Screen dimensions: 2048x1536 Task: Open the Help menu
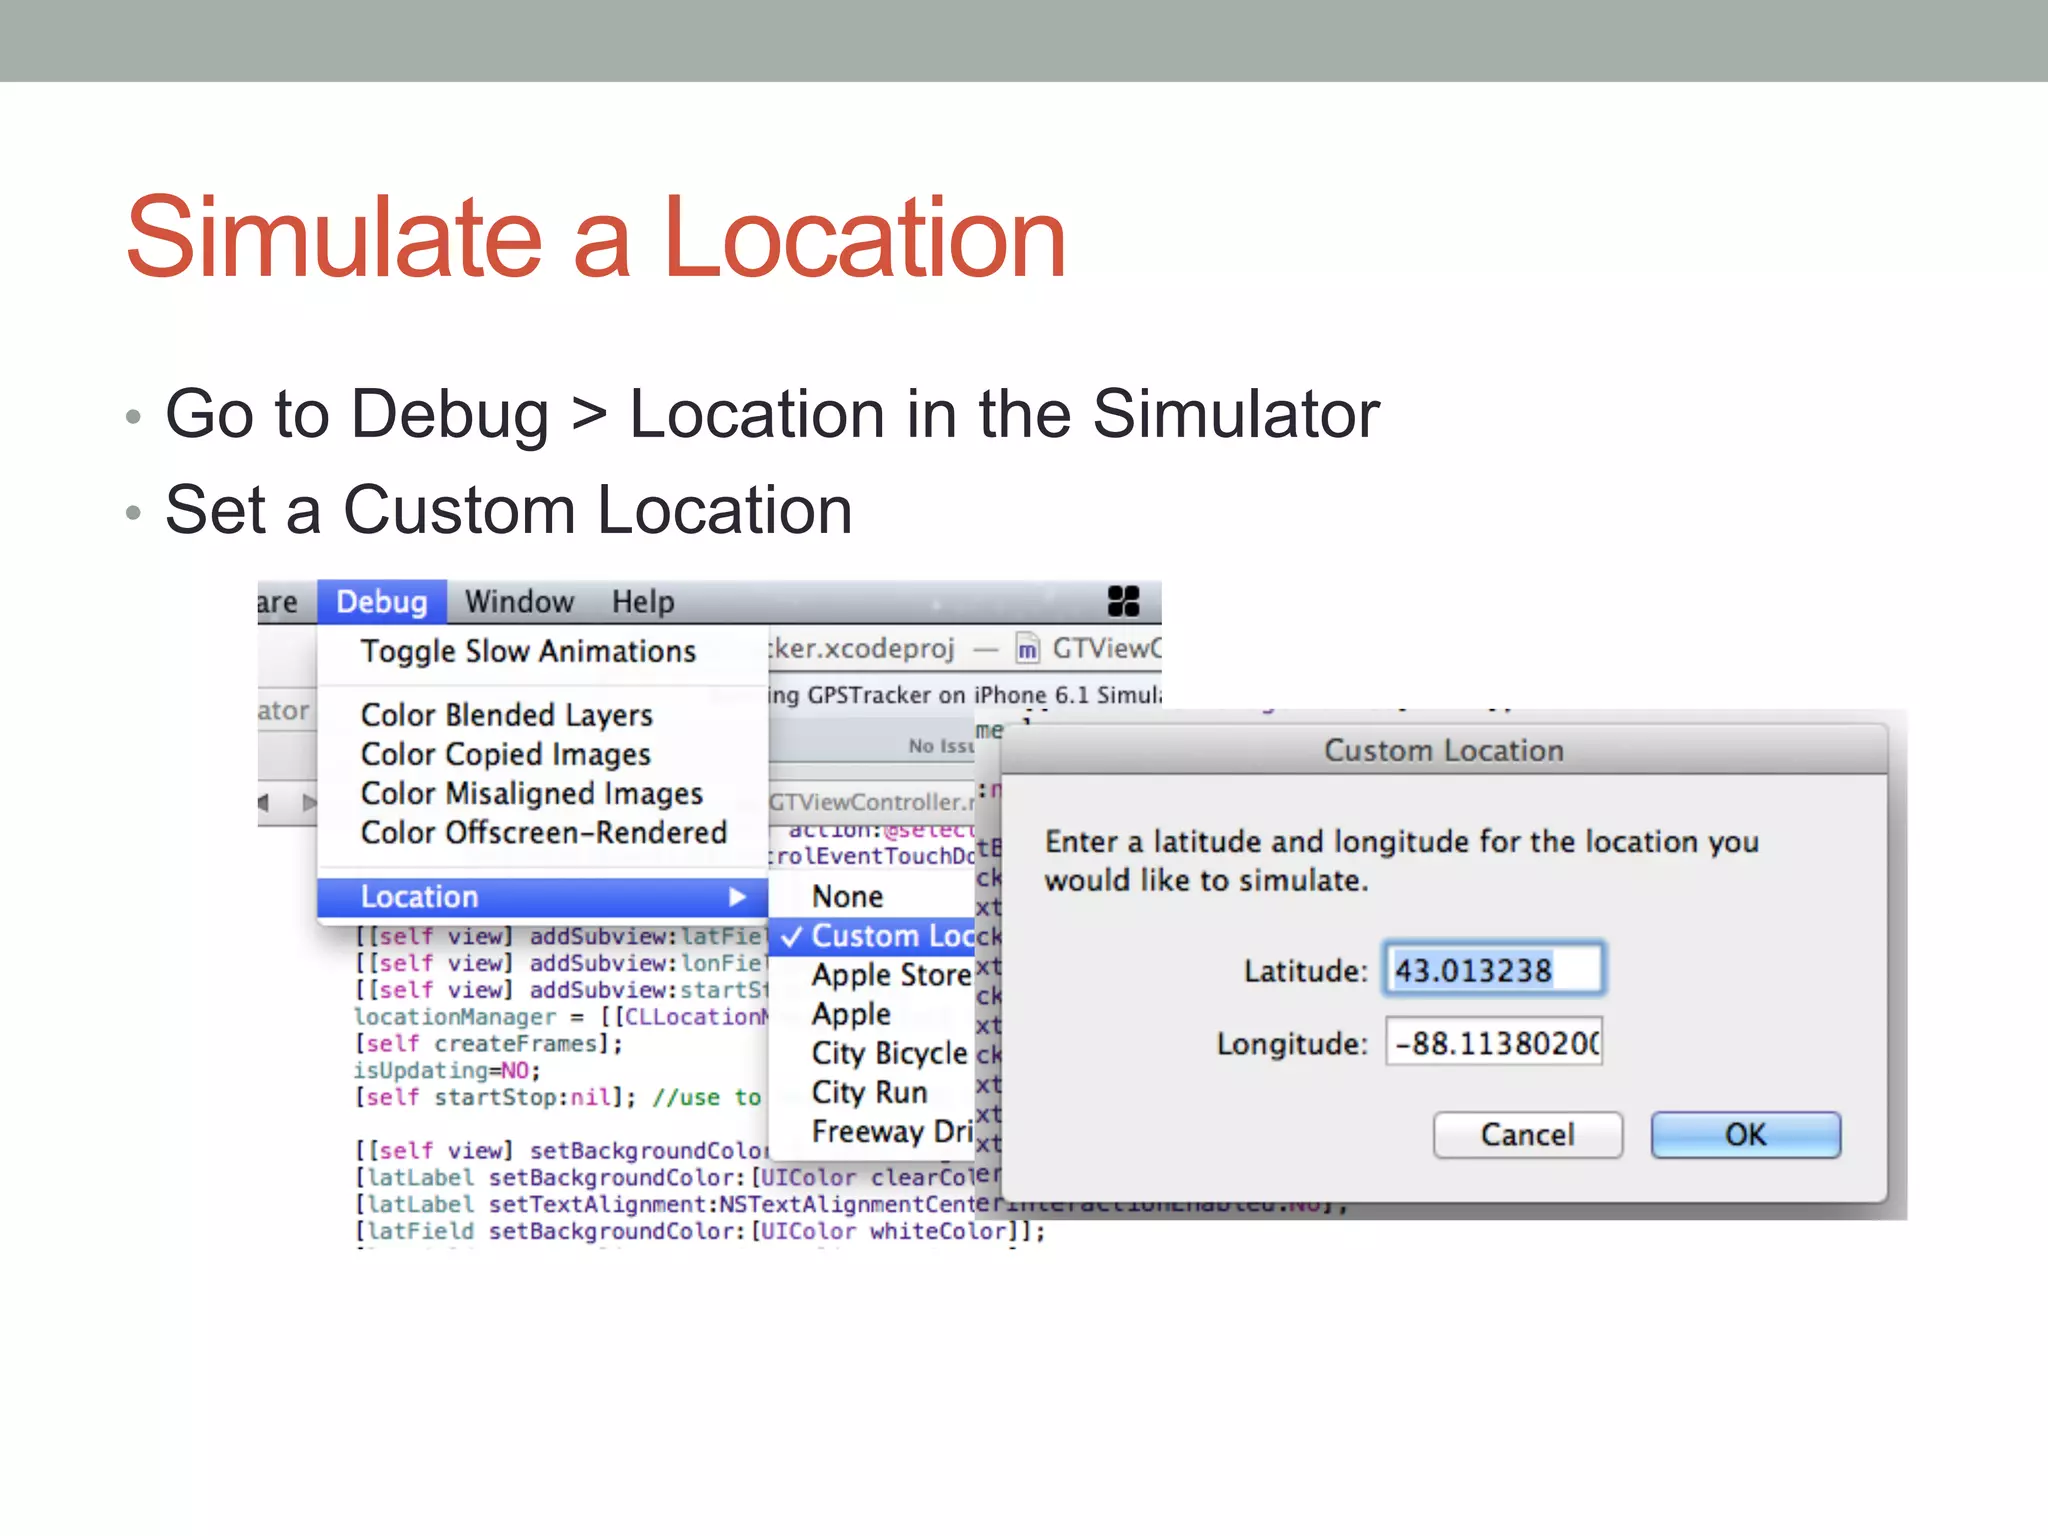pos(643,602)
